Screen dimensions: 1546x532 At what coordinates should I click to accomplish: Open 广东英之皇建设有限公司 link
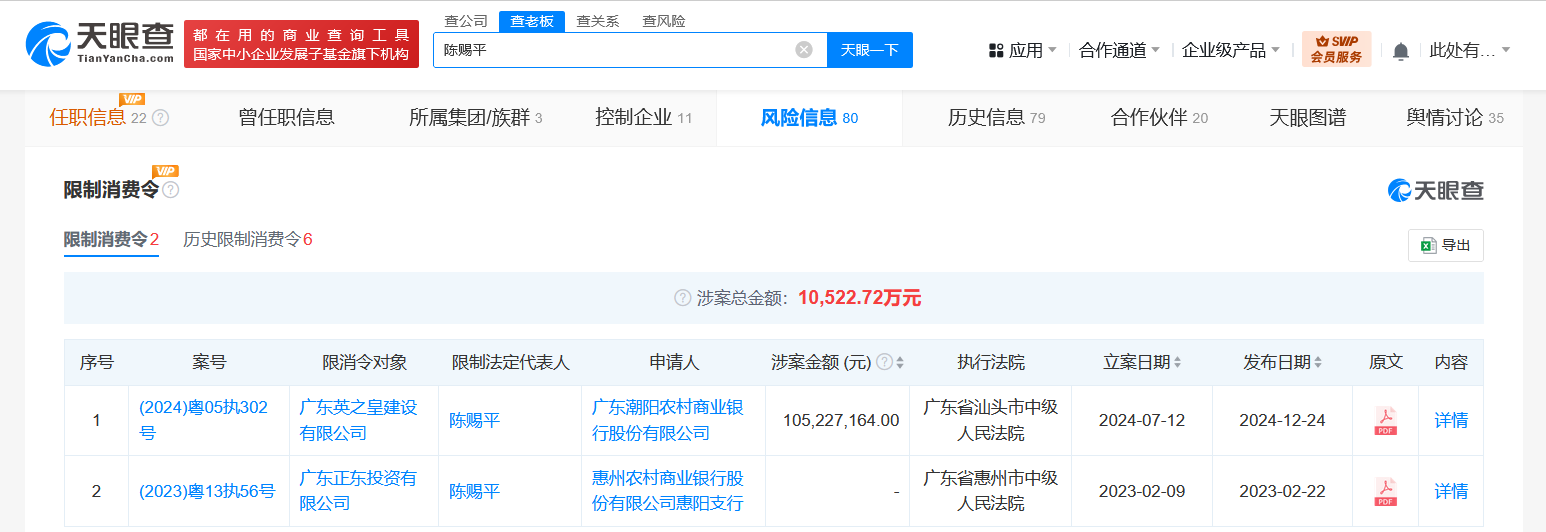pos(358,421)
